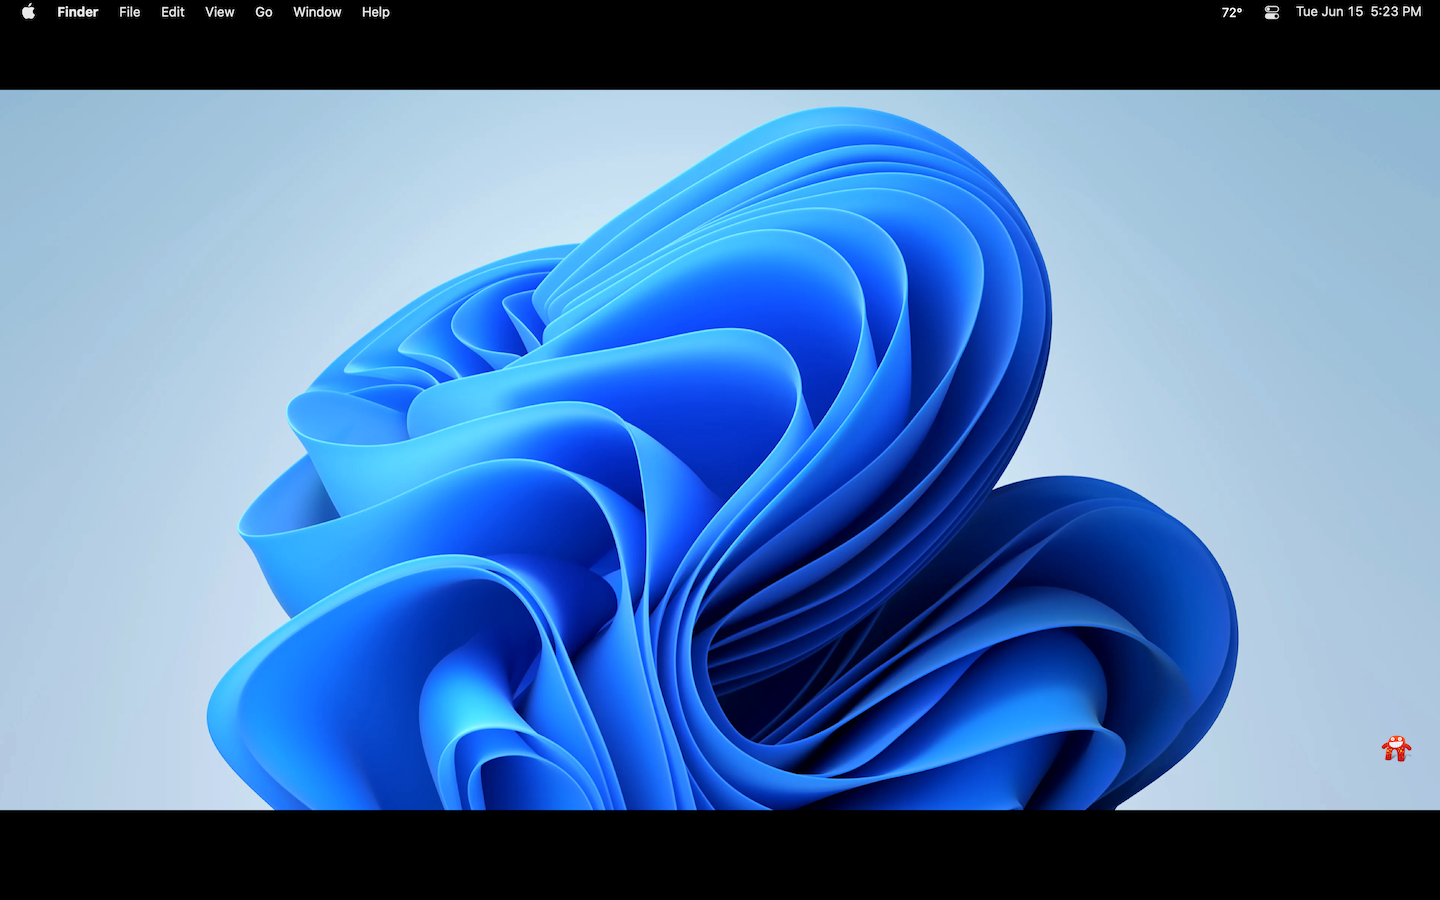Open Control Center from the menu bar
The height and width of the screenshot is (900, 1440).
[x=1272, y=12]
